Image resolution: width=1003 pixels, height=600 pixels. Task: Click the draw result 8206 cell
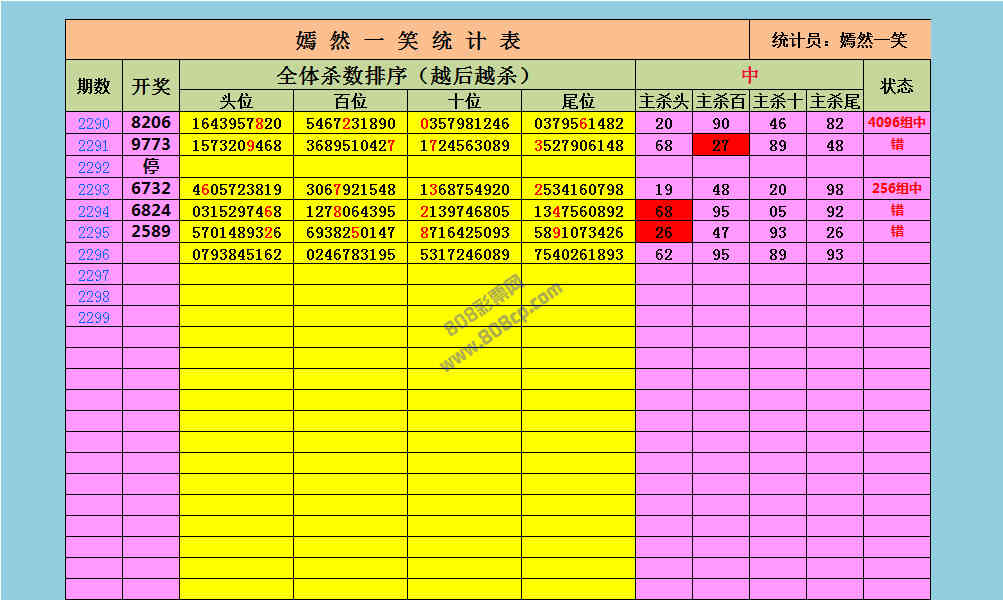click(151, 123)
